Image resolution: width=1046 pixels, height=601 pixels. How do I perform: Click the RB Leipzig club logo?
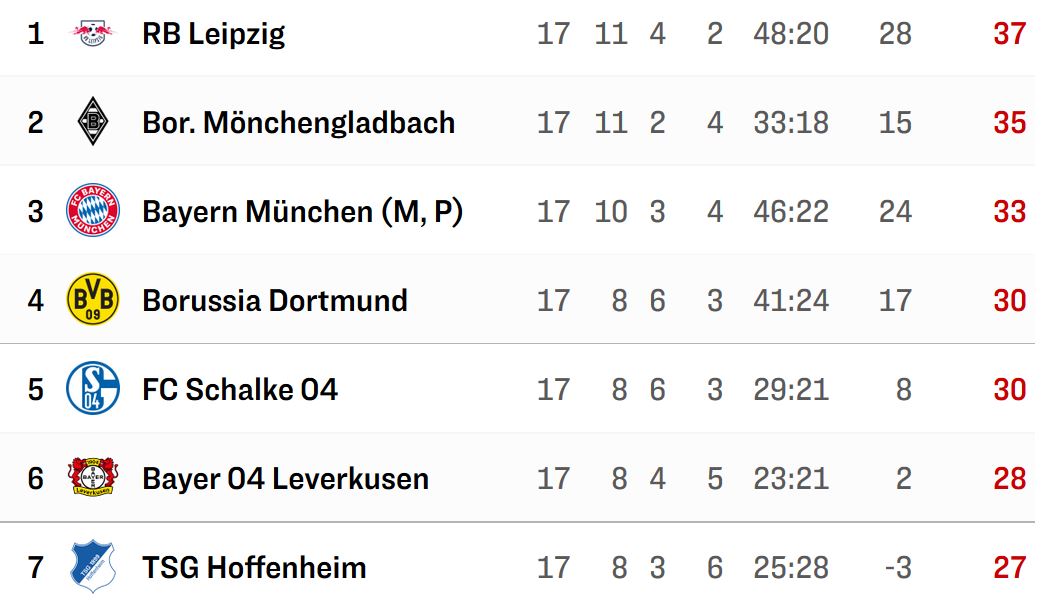[x=93, y=33]
